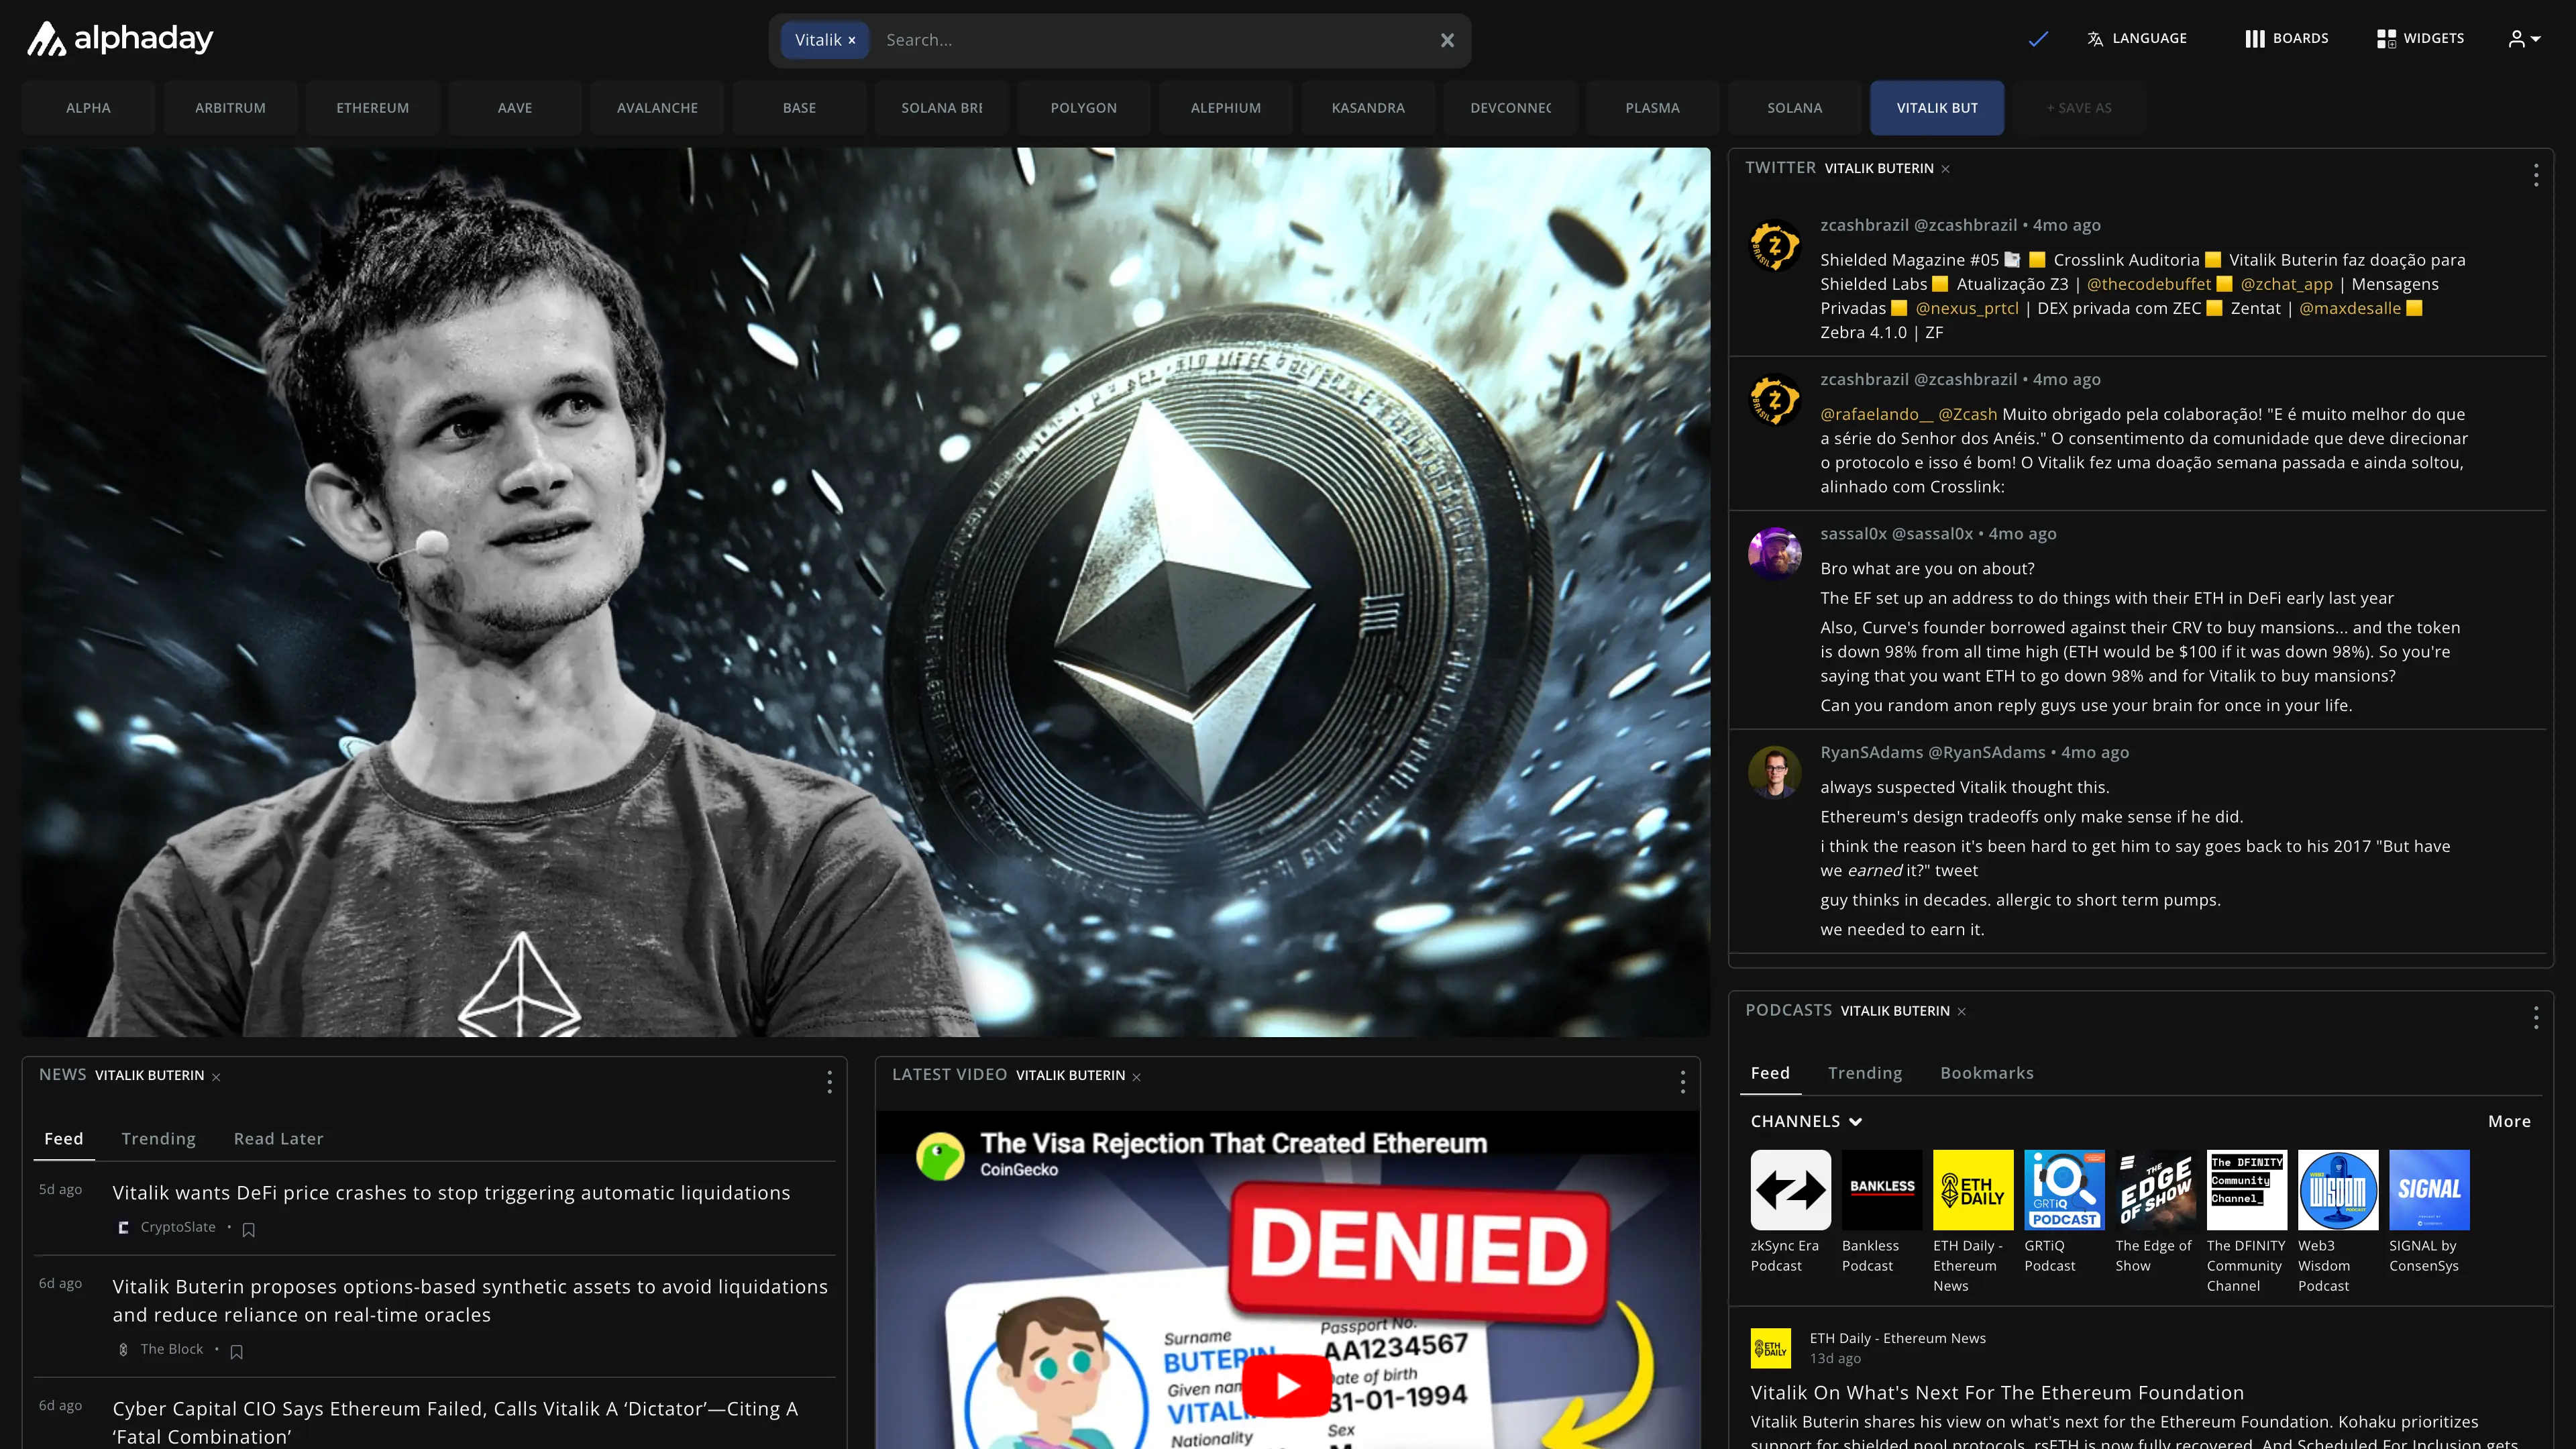Screen dimensions: 2576x1449
Task: Click More to see additional channels
Action: point(2509,1121)
